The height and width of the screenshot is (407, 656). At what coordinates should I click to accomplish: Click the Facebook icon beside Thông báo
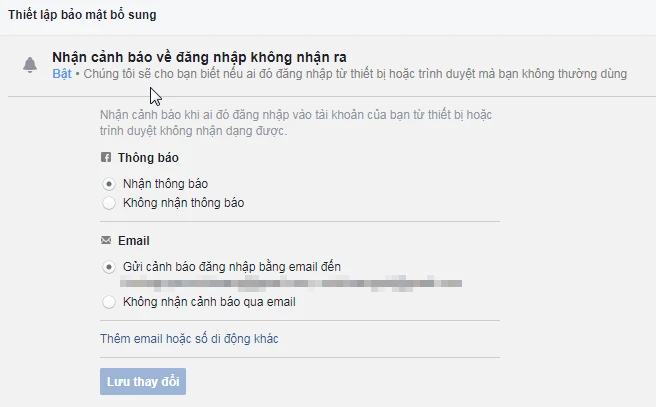tap(106, 158)
